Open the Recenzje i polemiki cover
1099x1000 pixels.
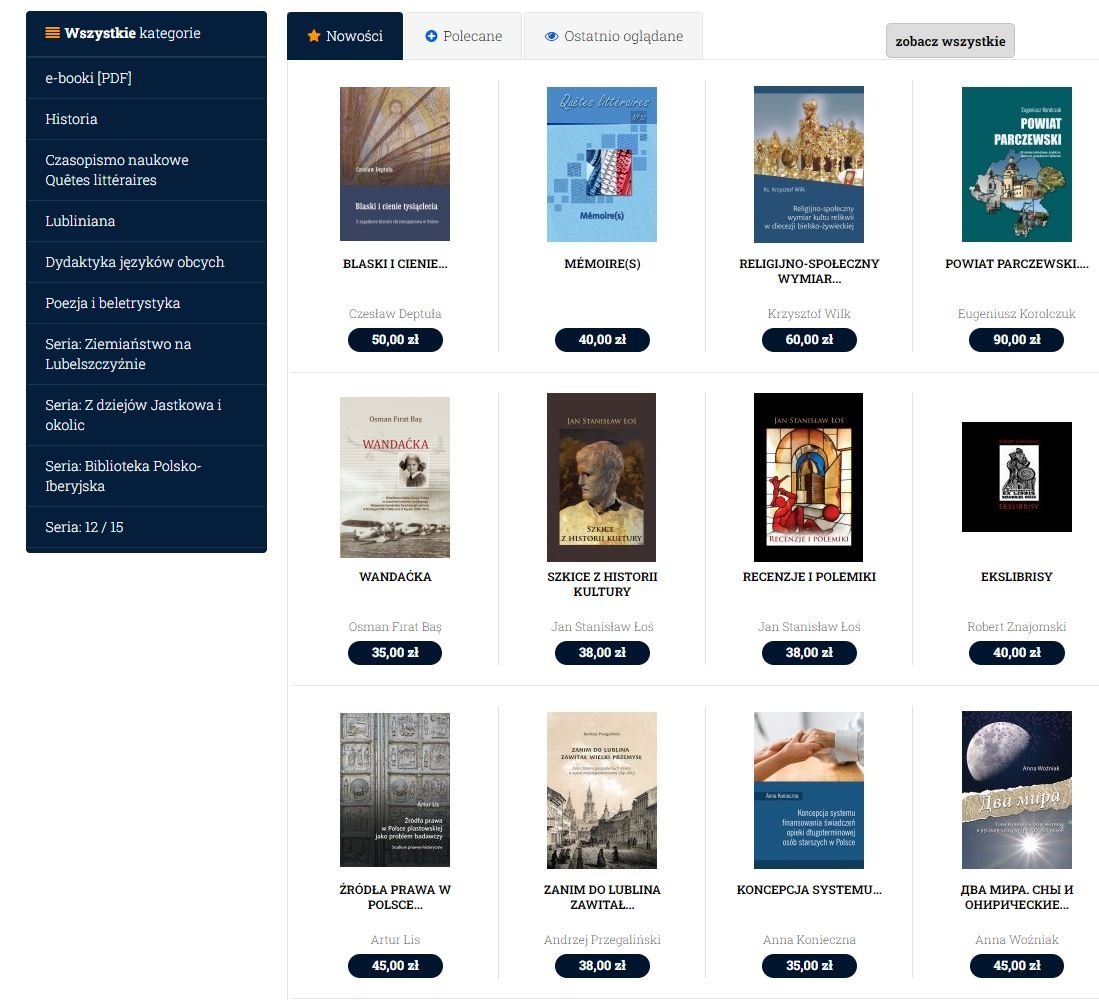tap(808, 477)
